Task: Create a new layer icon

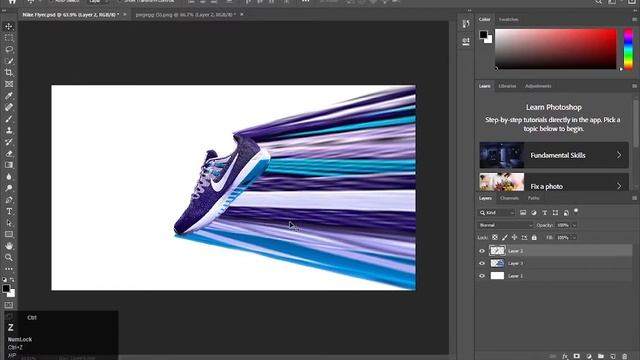Action: pos(612,356)
